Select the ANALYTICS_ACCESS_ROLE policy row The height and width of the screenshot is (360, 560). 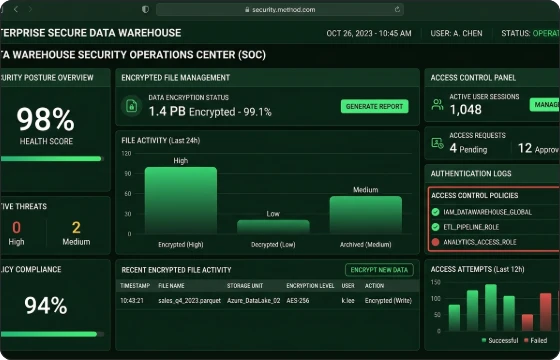click(x=494, y=242)
